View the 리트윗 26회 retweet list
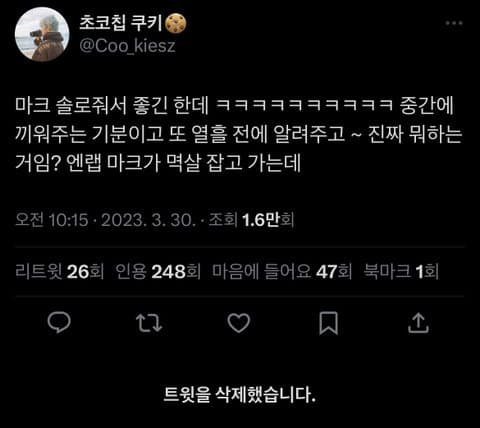Image resolution: width=480 pixels, height=428 pixels. click(60, 272)
